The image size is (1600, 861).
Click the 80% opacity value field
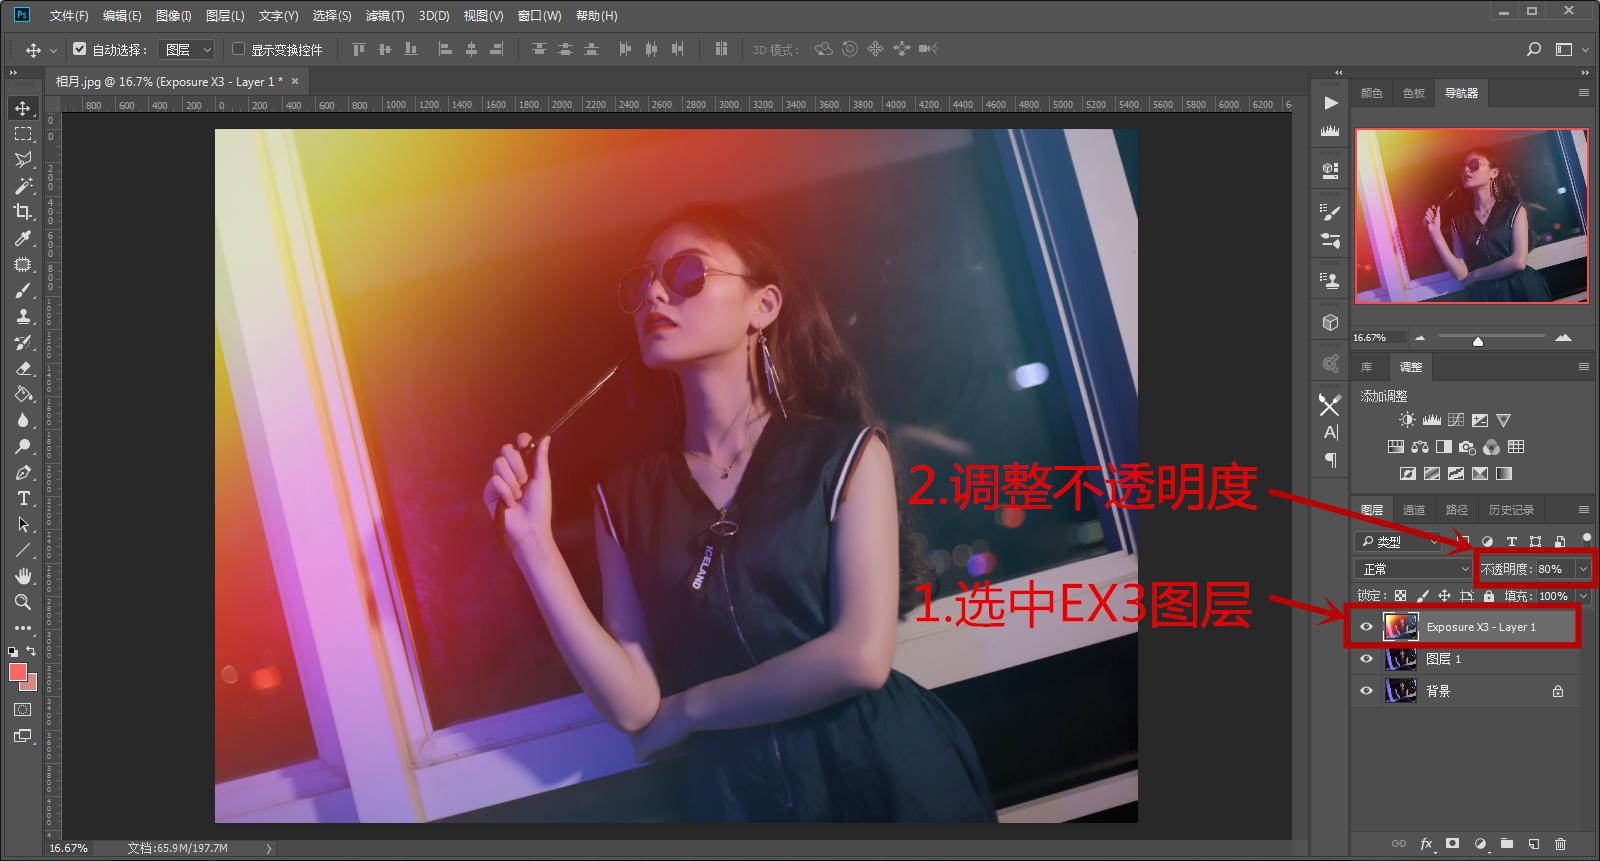(x=1555, y=569)
